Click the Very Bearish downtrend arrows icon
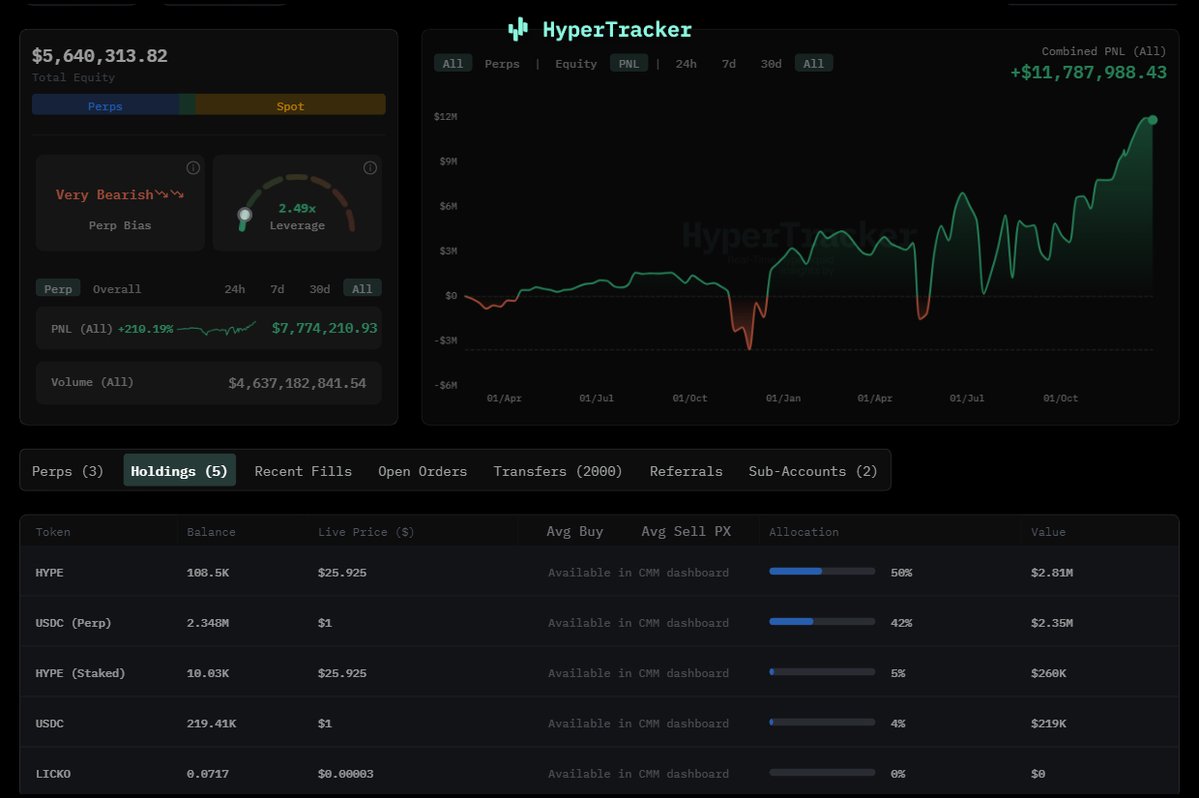 (x=170, y=195)
